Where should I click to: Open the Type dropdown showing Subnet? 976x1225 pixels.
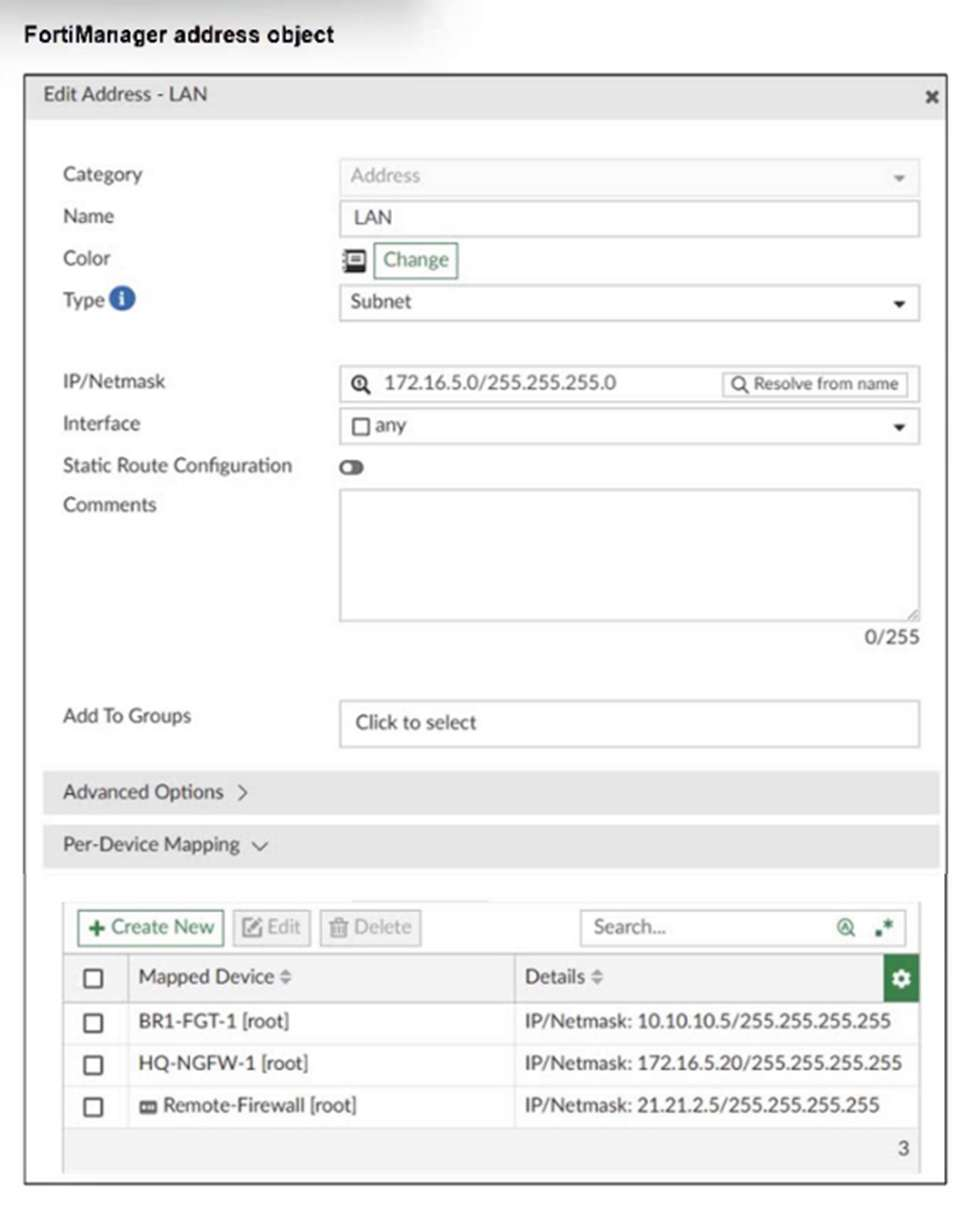click(x=628, y=302)
